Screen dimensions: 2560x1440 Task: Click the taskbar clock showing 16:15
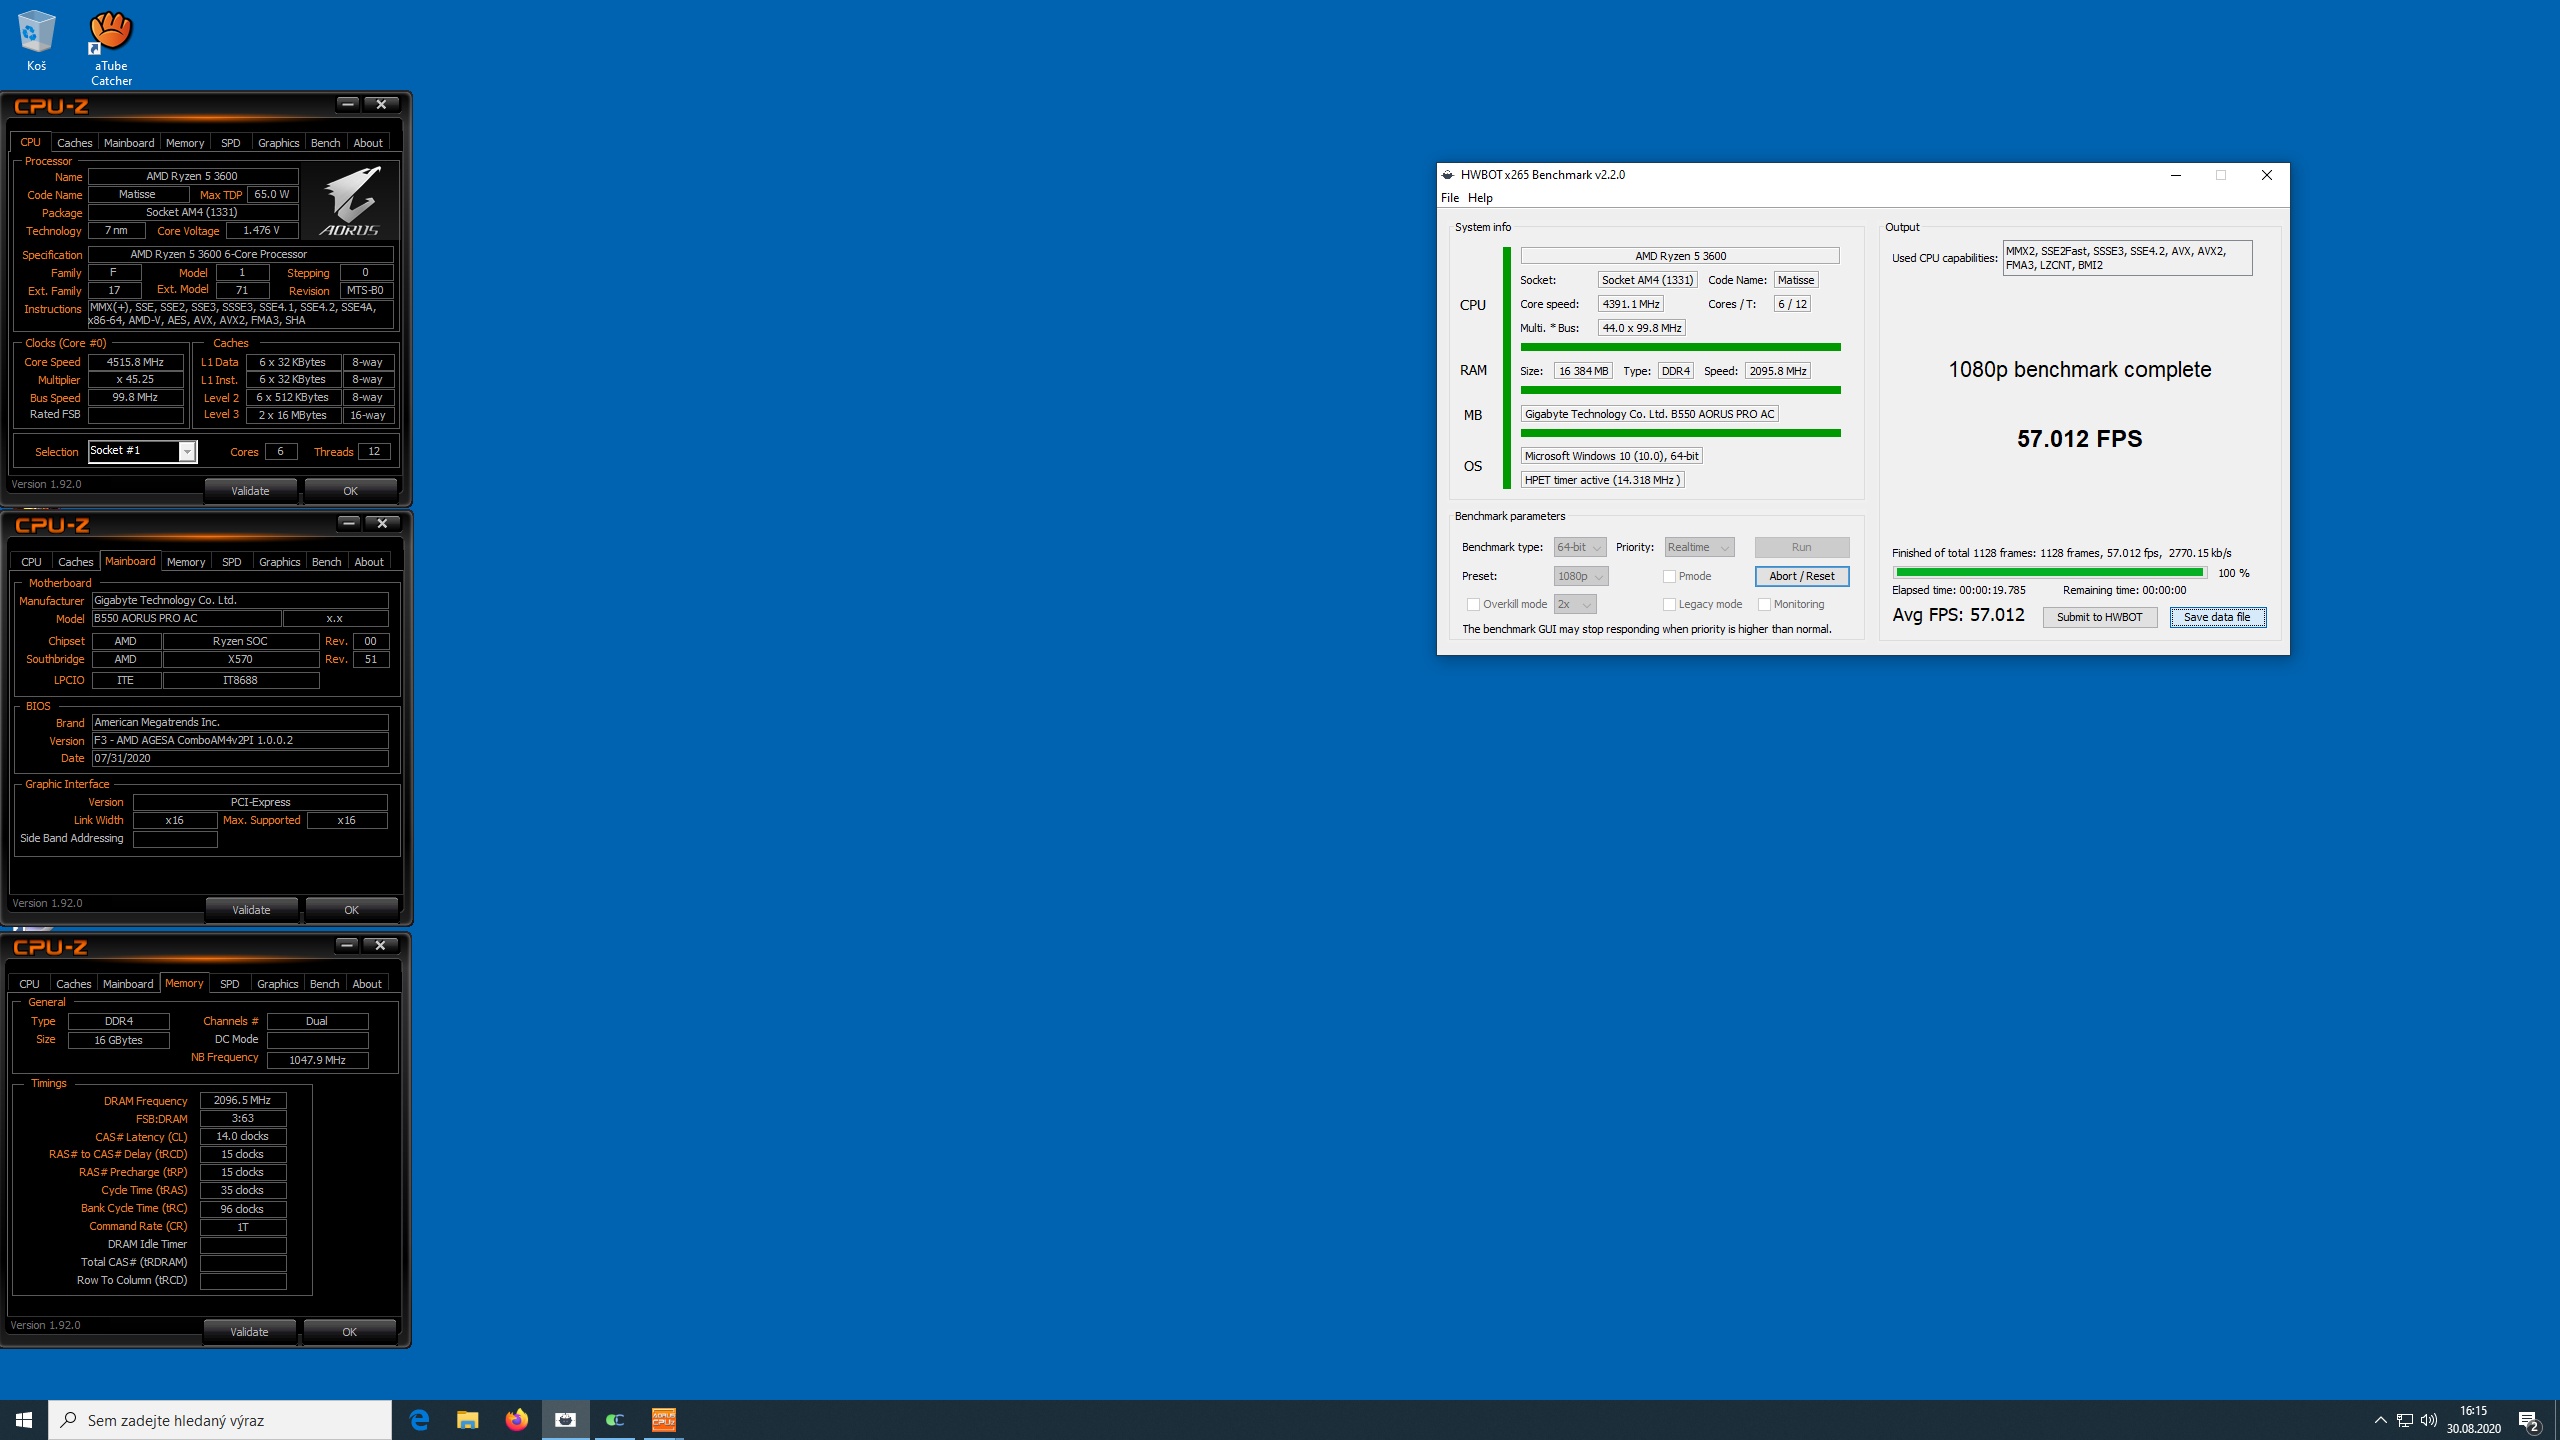tap(2473, 1420)
